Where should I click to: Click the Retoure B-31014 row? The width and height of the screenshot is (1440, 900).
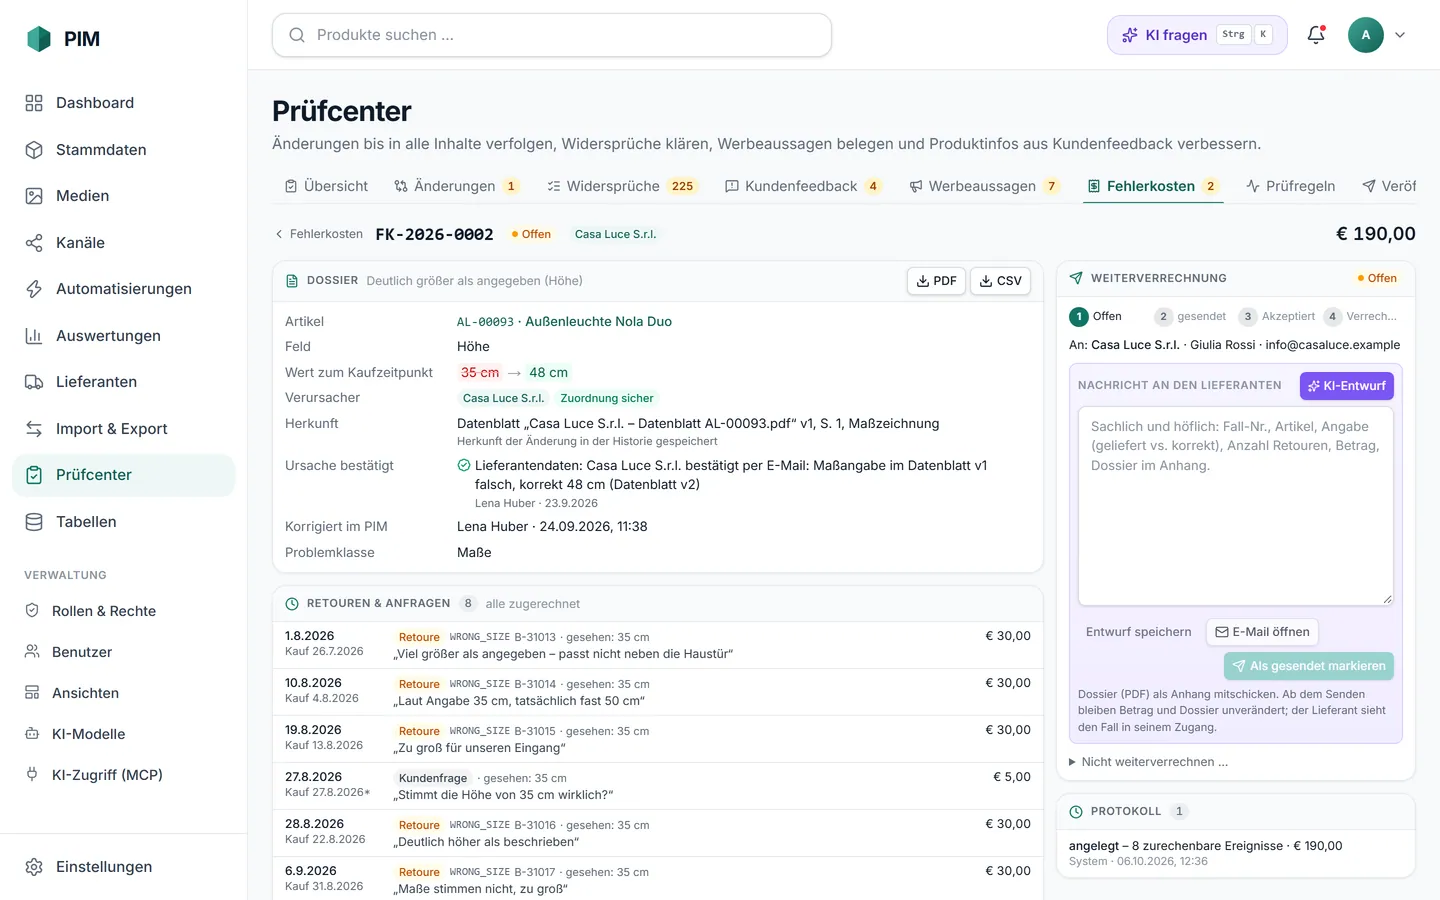pyautogui.click(x=658, y=692)
